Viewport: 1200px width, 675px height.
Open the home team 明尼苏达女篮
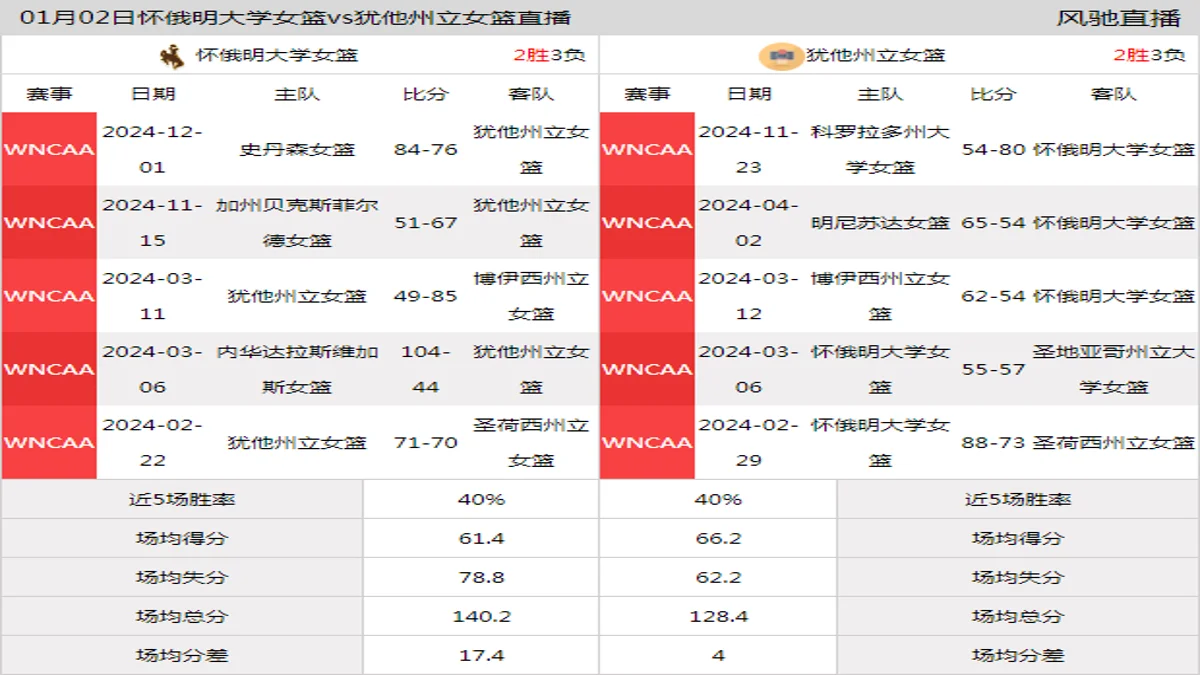[880, 222]
